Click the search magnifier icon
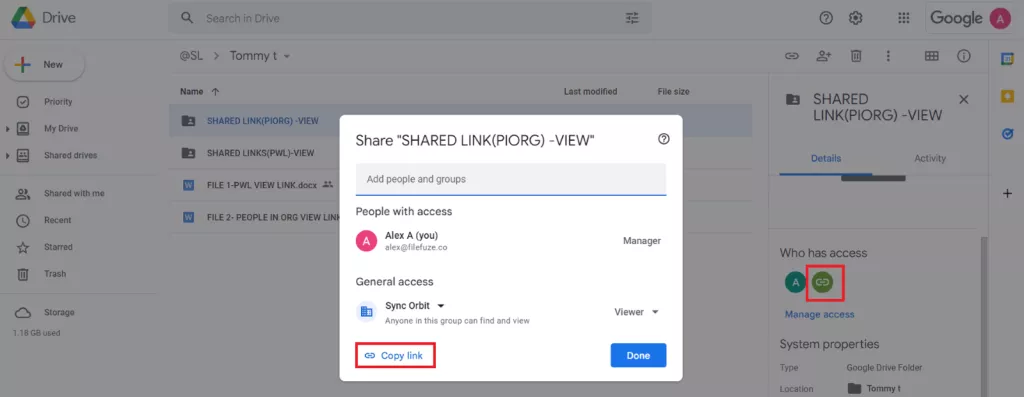Image resolution: width=1024 pixels, height=397 pixels. [x=187, y=18]
